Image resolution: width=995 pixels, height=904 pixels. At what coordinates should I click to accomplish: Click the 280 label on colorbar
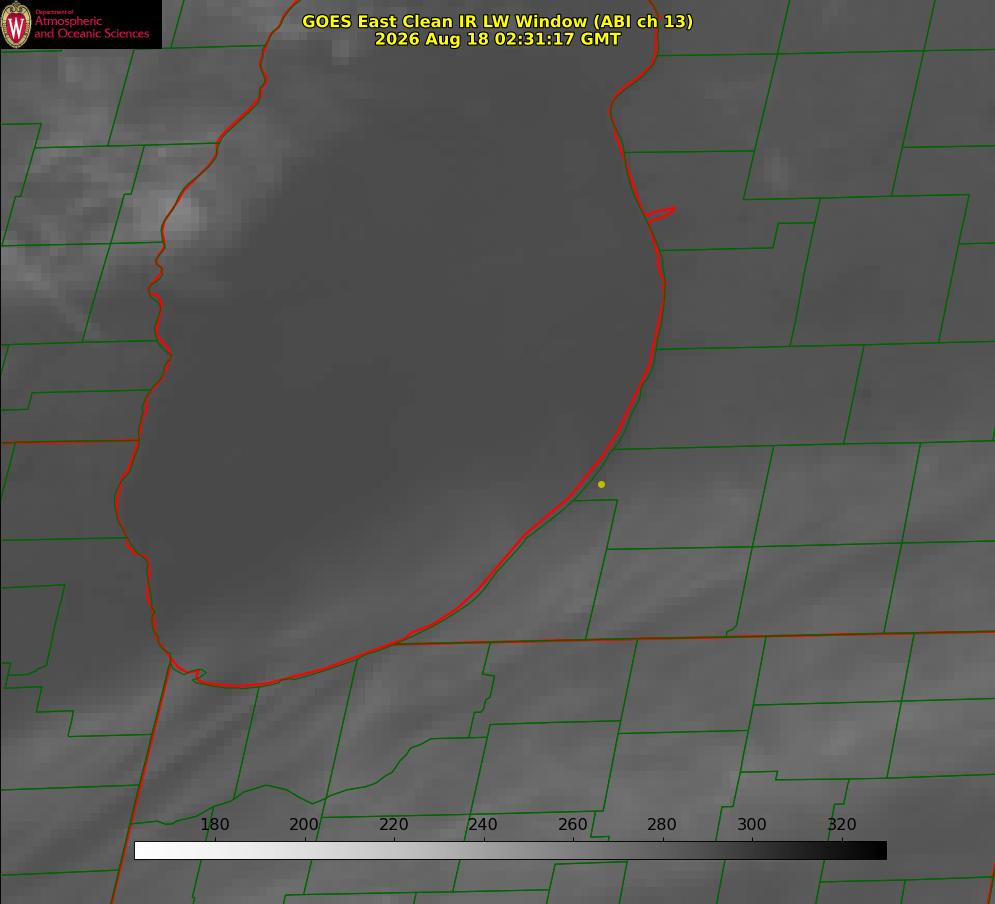click(x=662, y=824)
